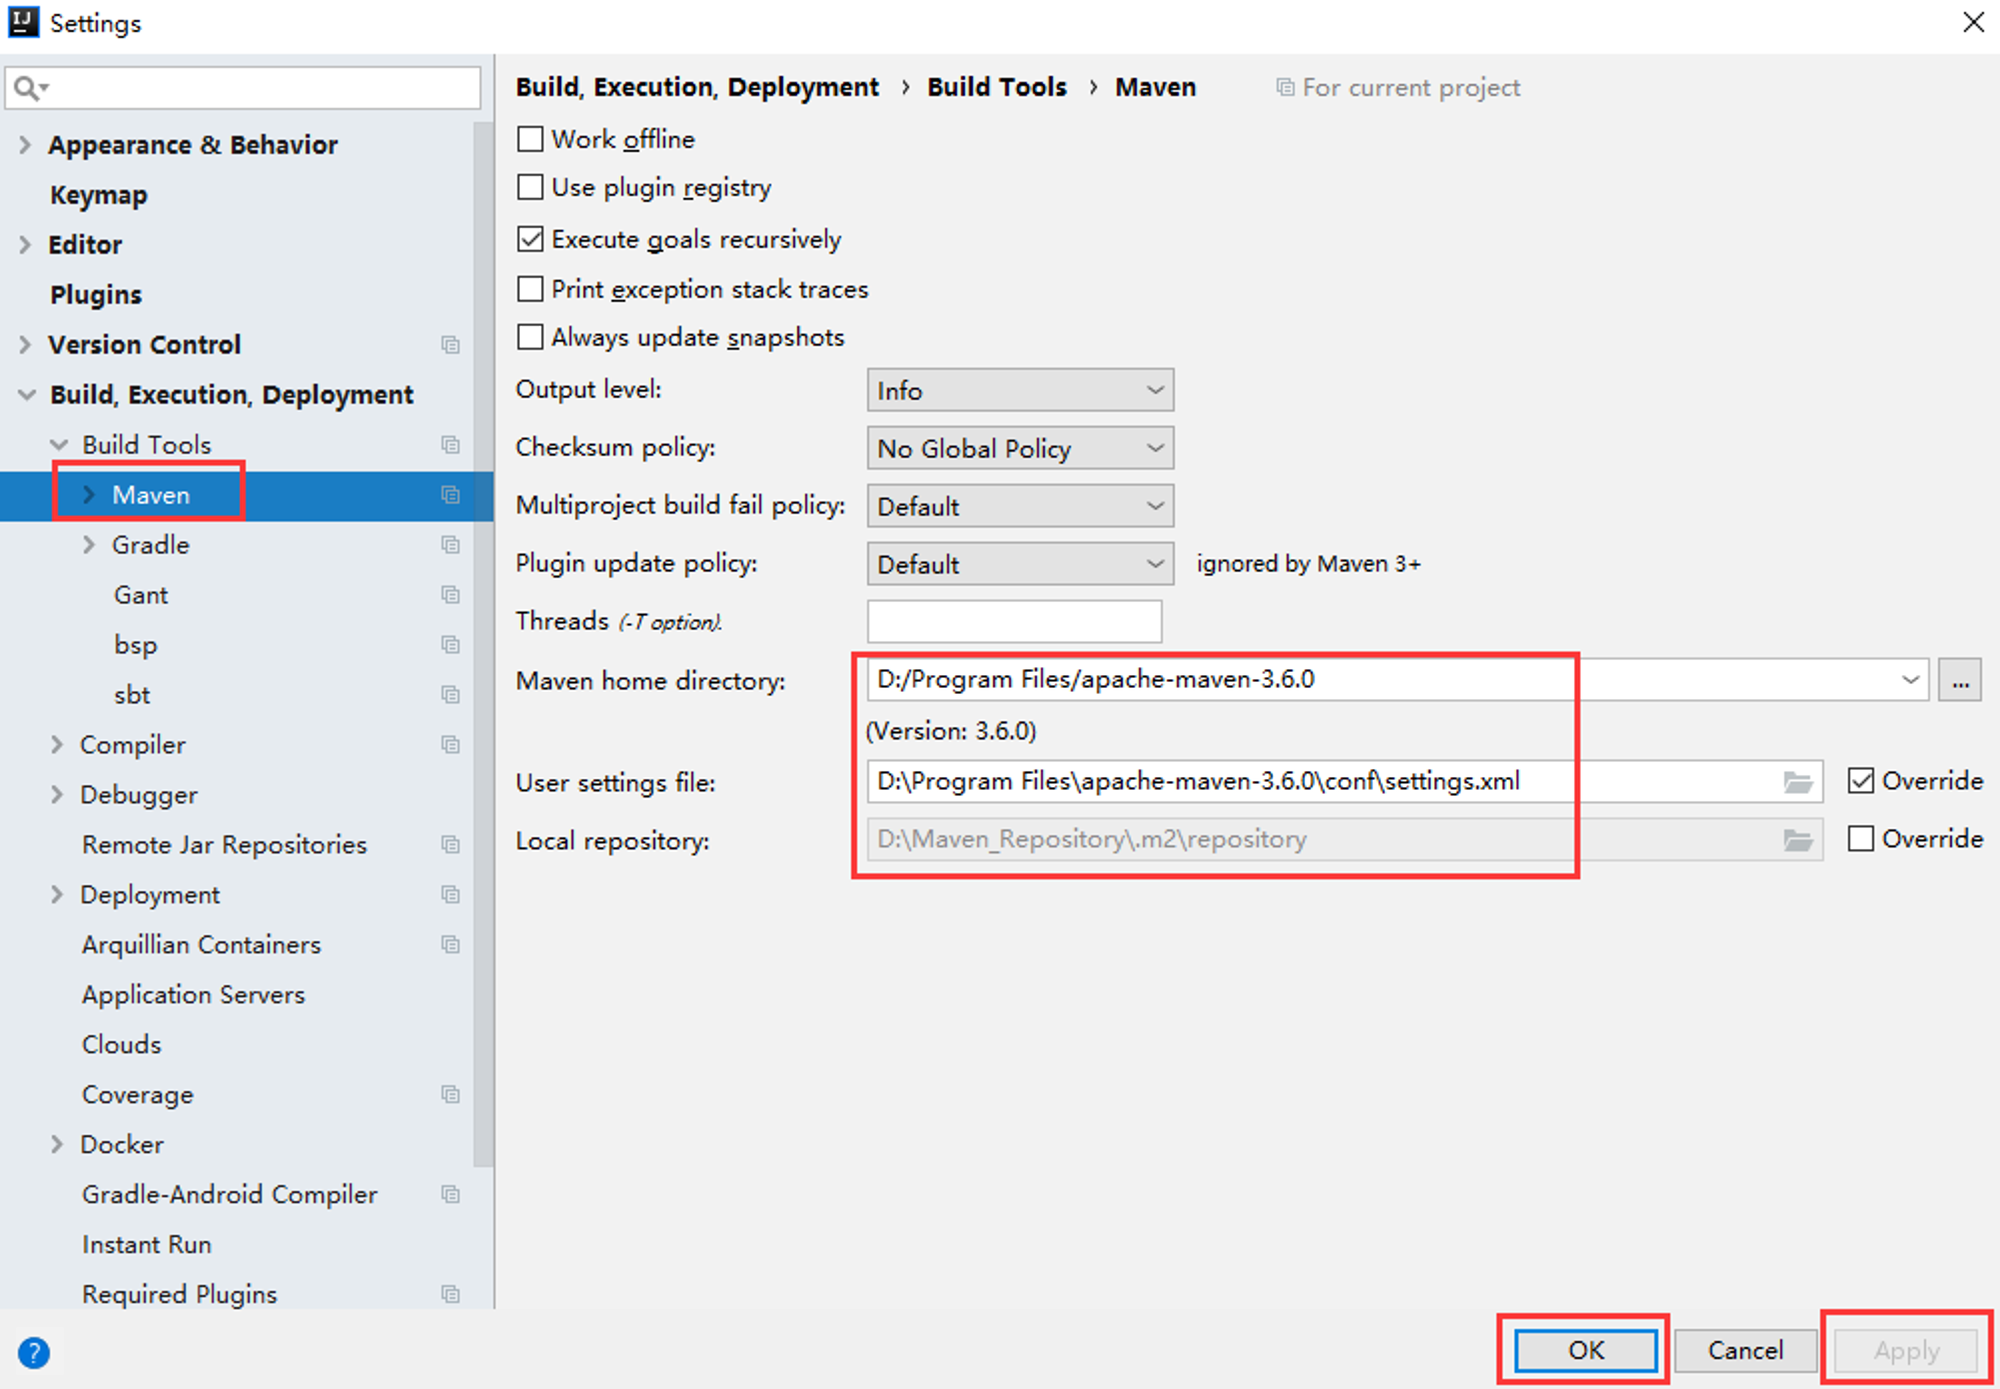Click the project-level icon beside Maven
The width and height of the screenshot is (2000, 1389).
pyautogui.click(x=451, y=494)
